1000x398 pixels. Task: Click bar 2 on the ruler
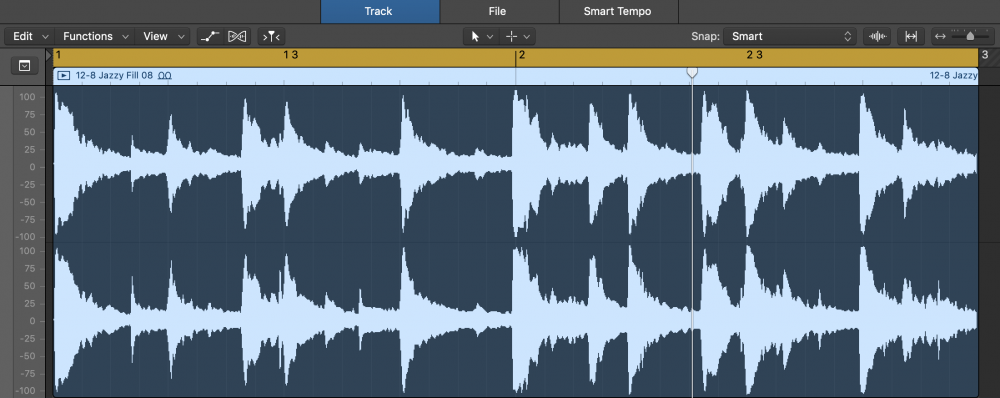522,55
